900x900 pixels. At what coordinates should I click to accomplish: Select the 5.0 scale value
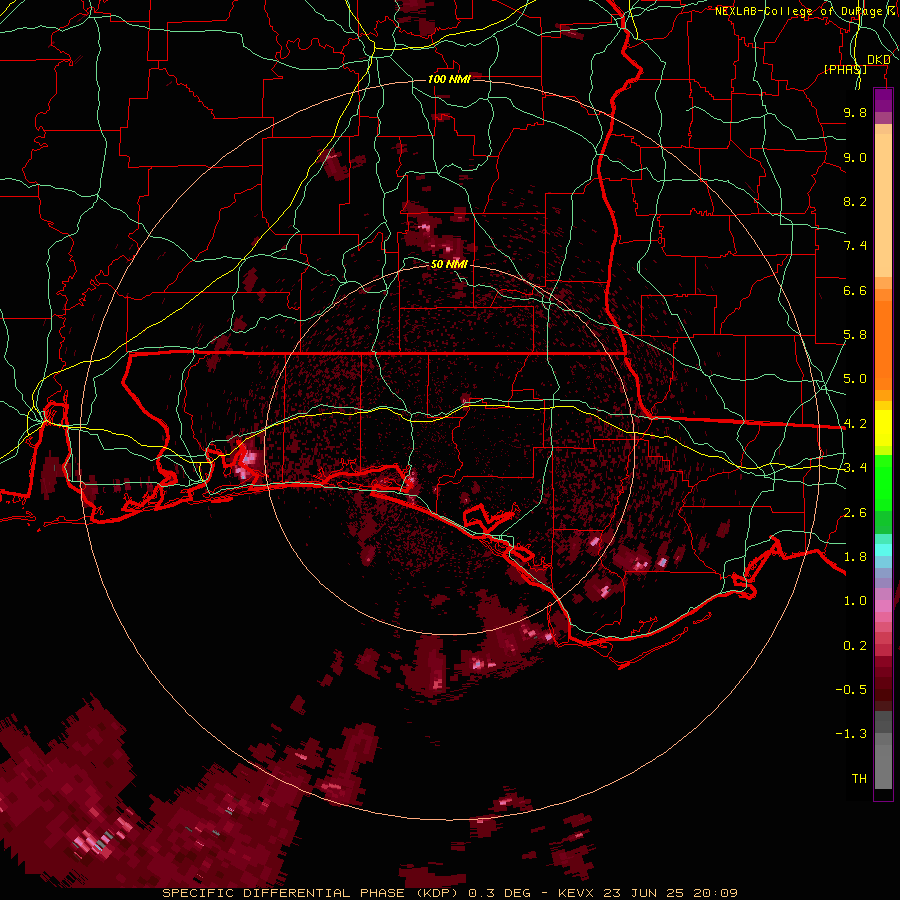(x=855, y=379)
